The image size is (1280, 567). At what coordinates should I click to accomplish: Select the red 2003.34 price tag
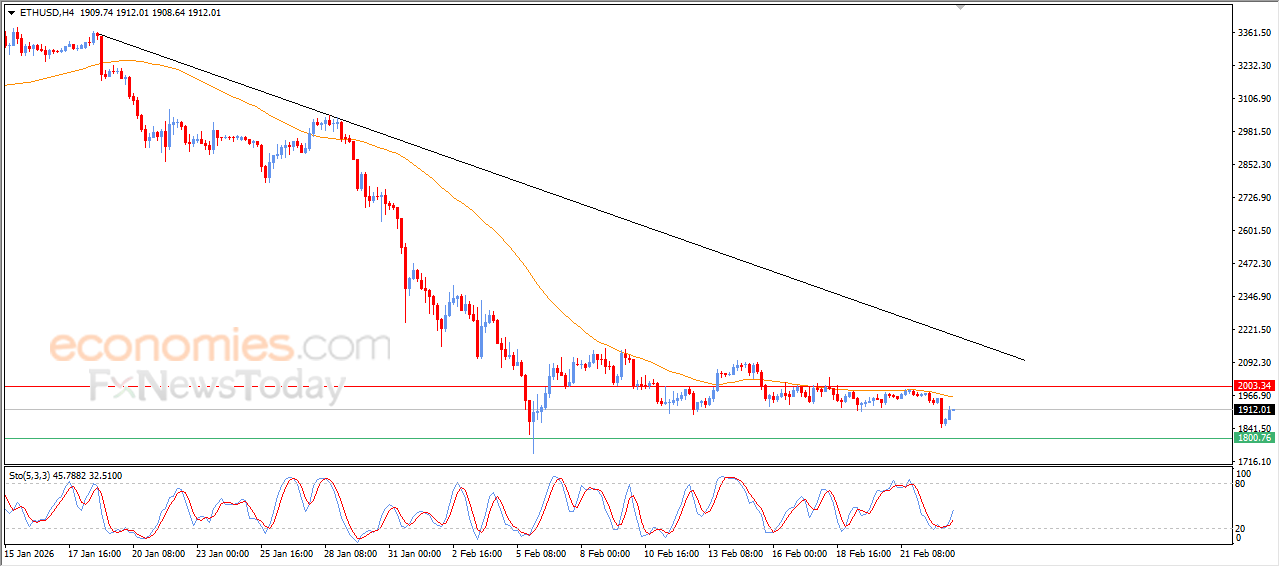click(x=1253, y=386)
